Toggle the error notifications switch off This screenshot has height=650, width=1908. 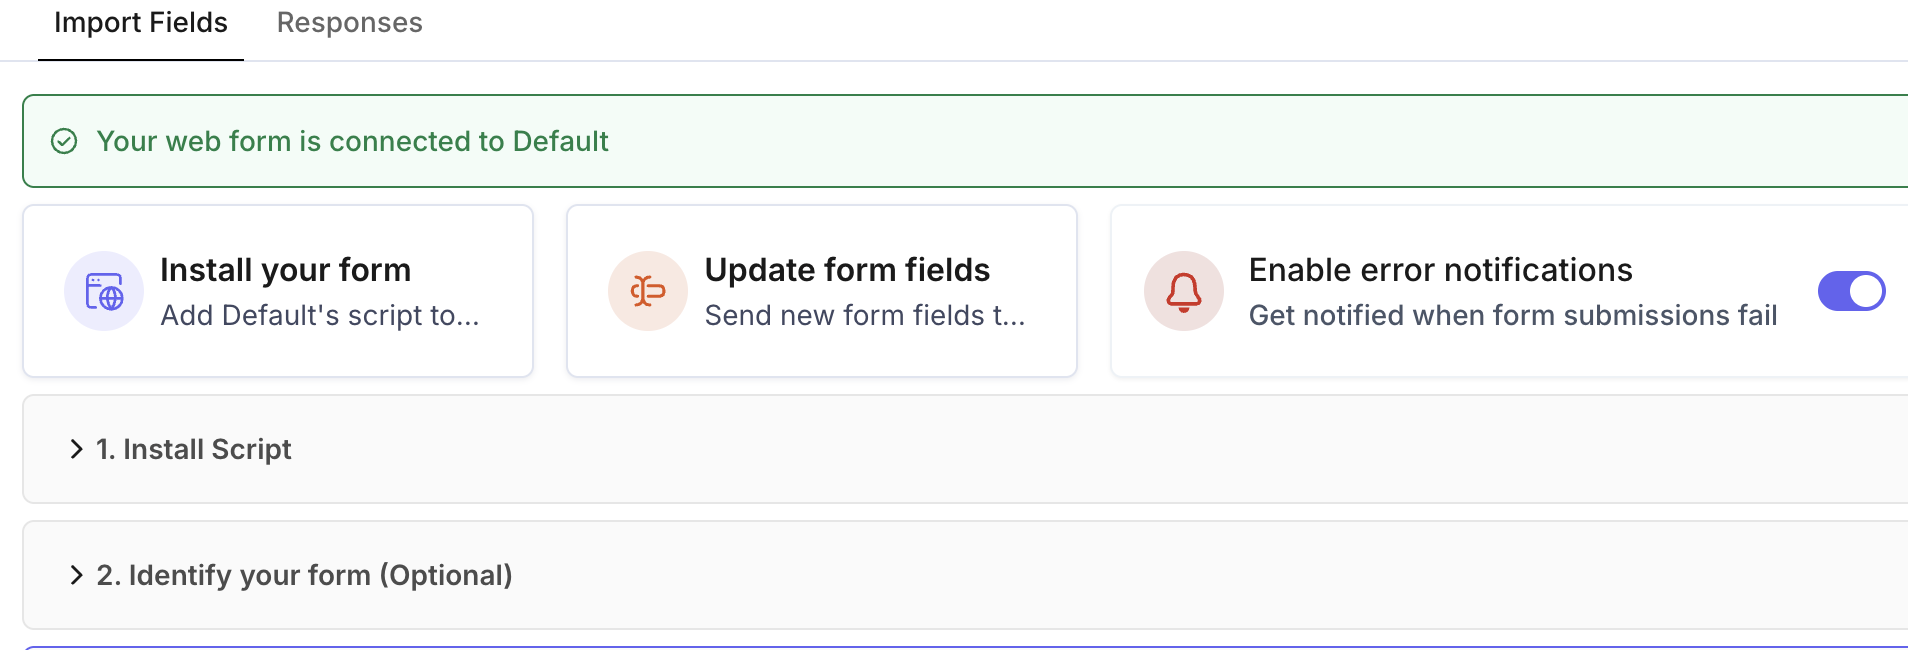coord(1851,291)
